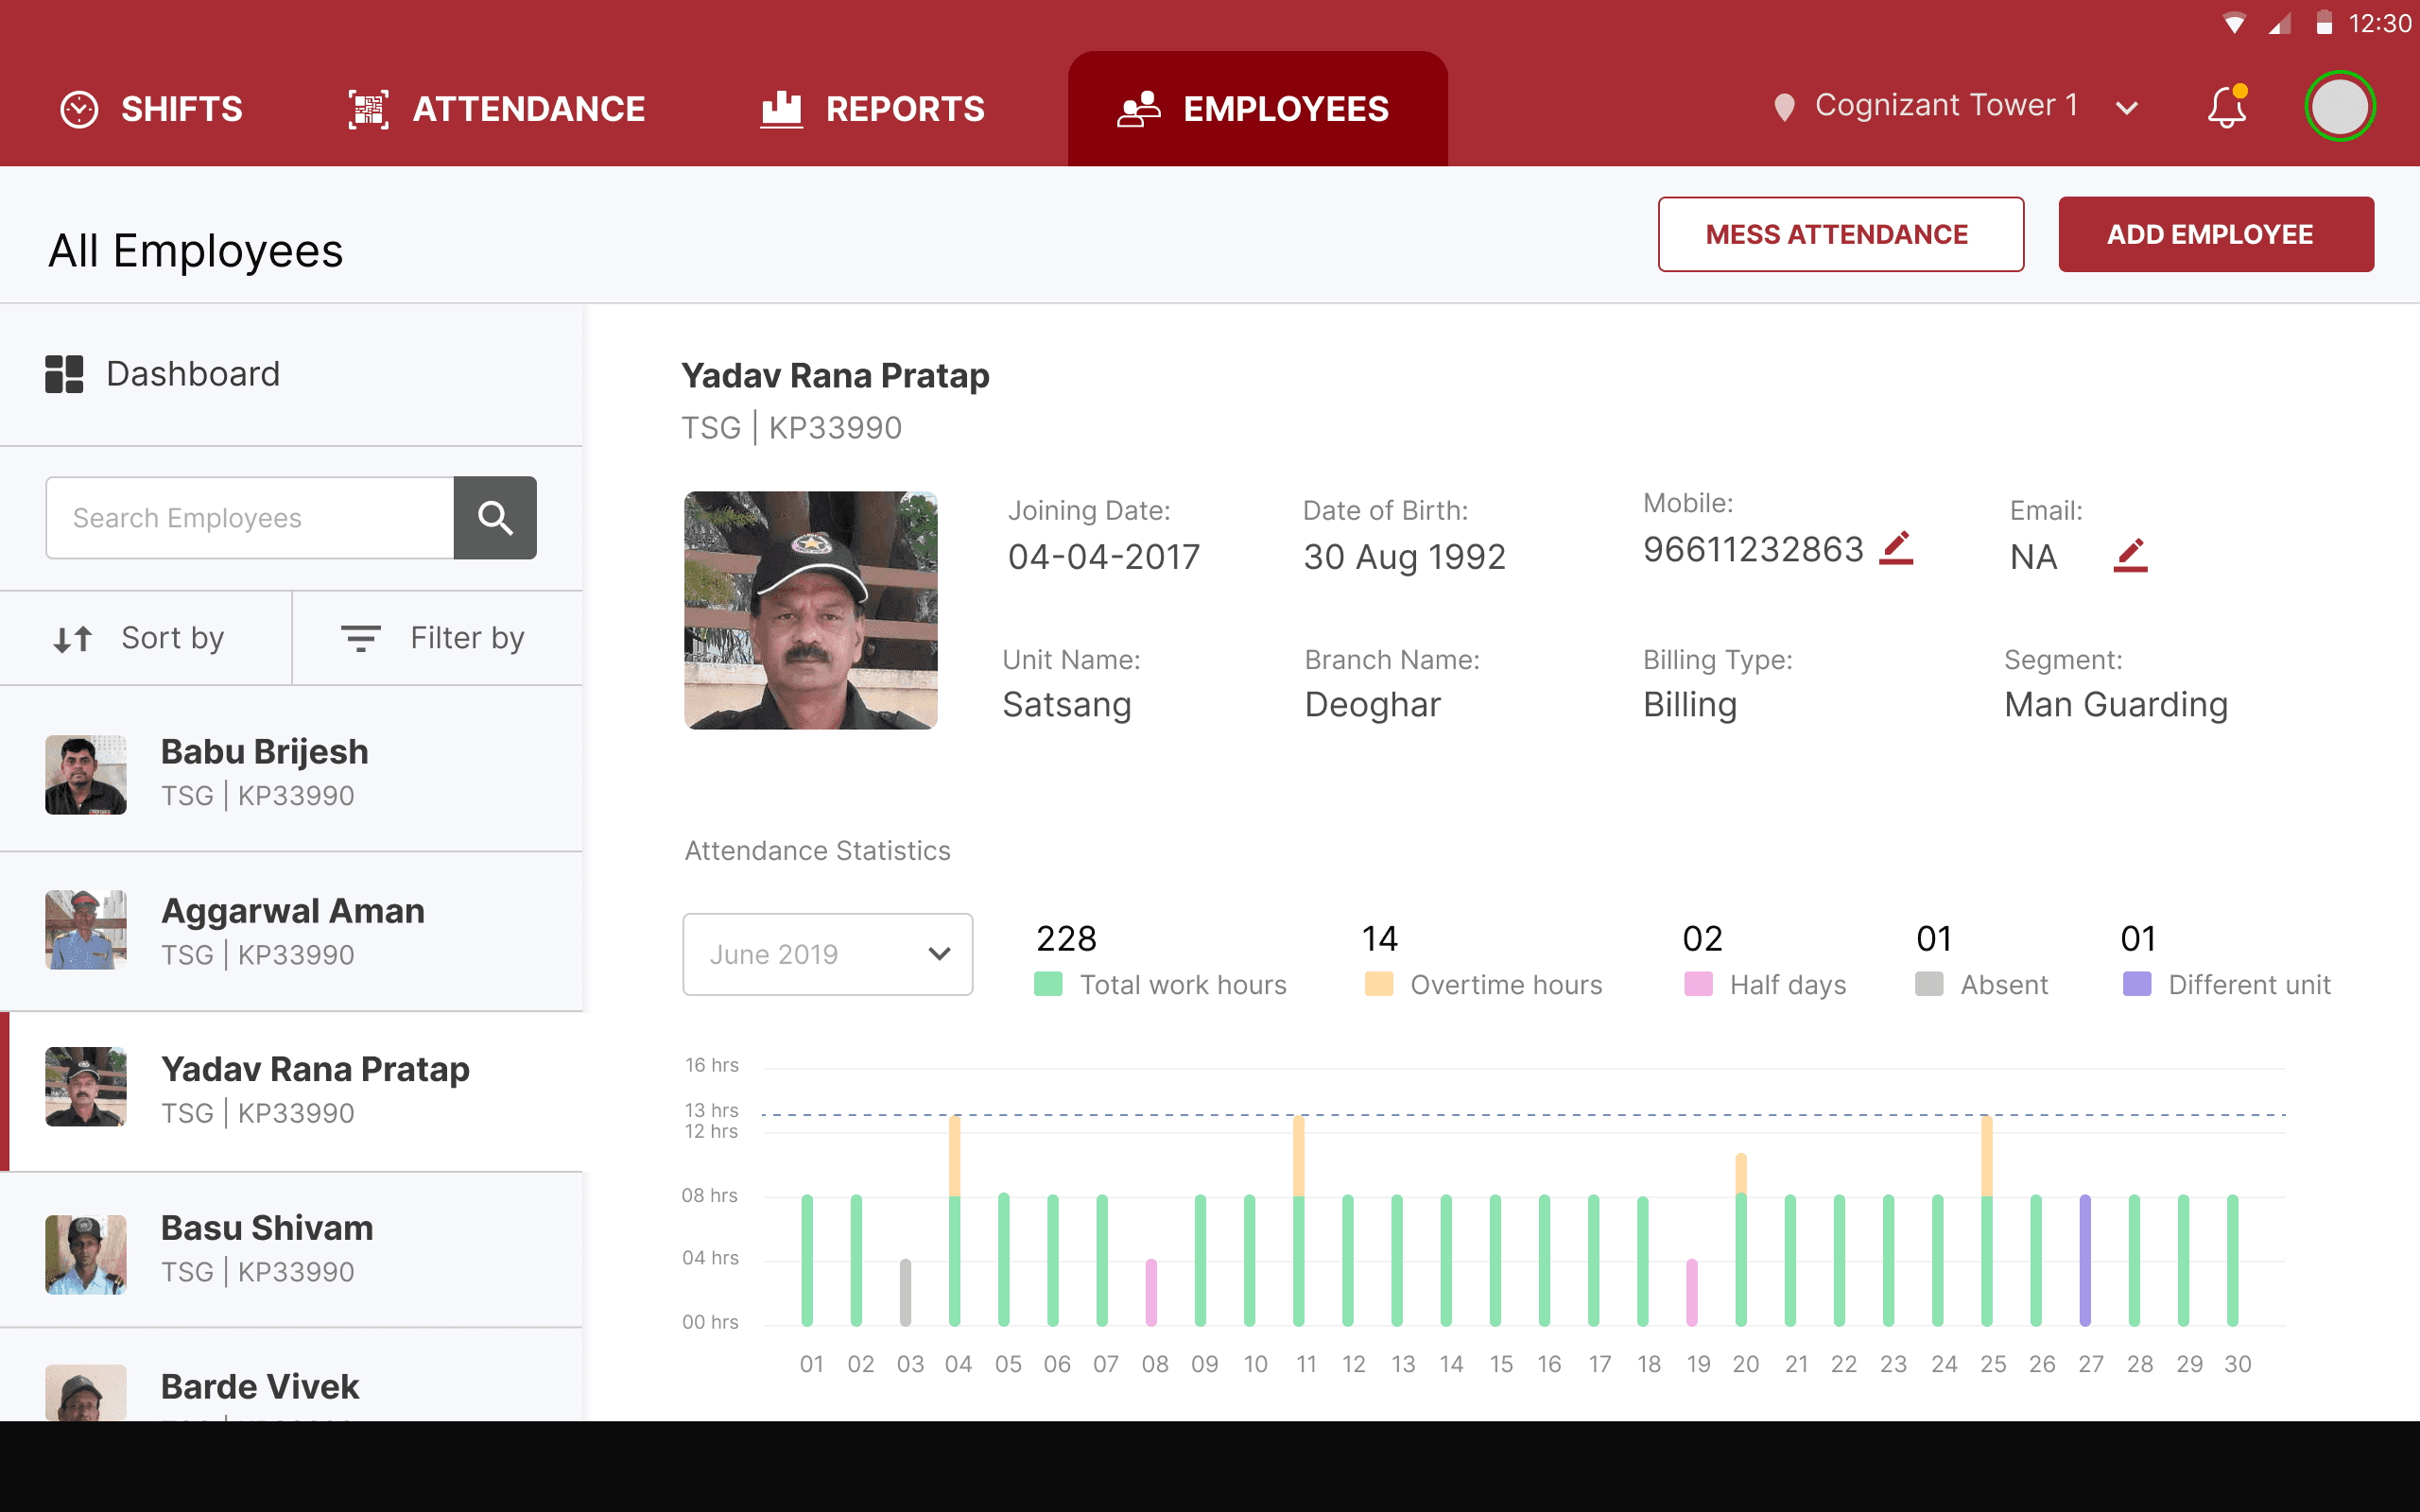Open the Dashboard grid icon

click(64, 374)
